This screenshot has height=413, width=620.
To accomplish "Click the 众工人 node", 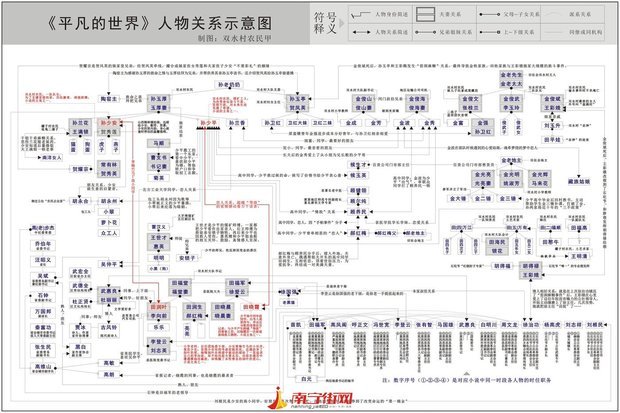I will pyautogui.click(x=109, y=233).
